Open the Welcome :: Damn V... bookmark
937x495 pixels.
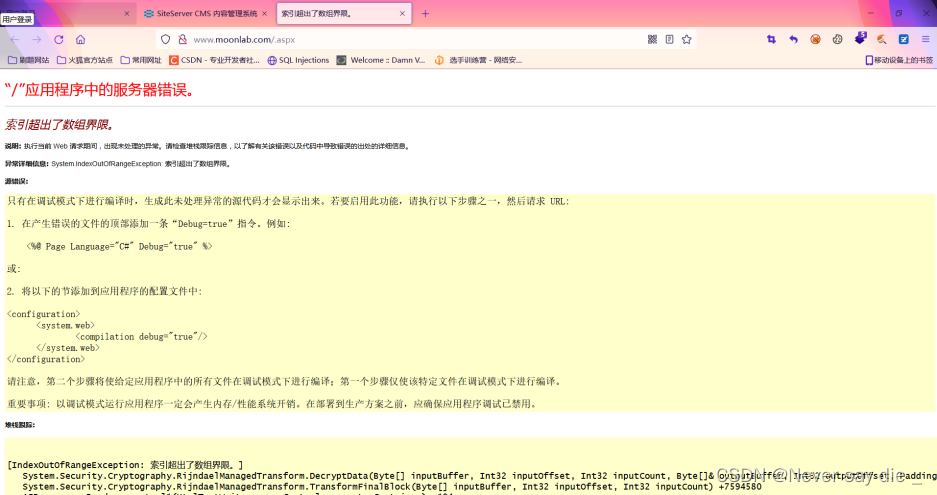pyautogui.click(x=381, y=60)
